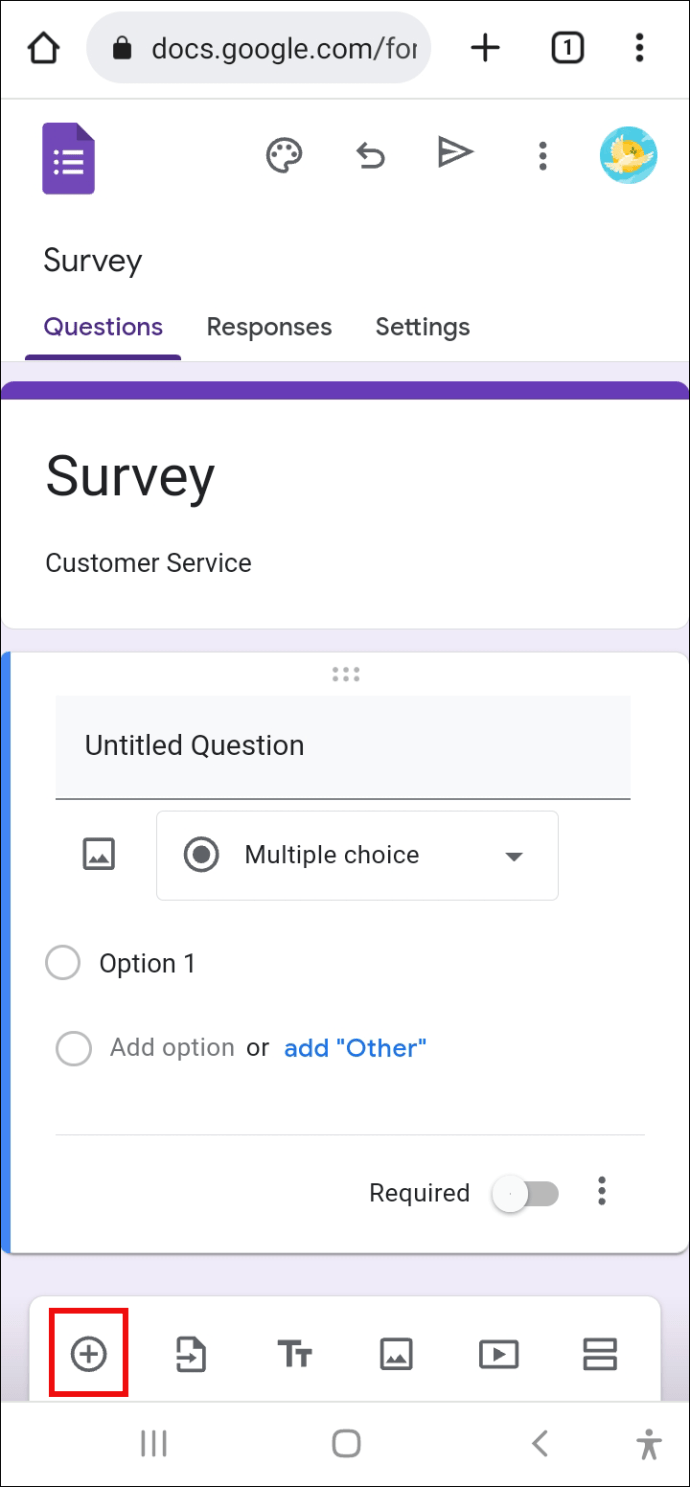This screenshot has height=1487, width=690.
Task: Add an image to the question
Action: point(99,854)
